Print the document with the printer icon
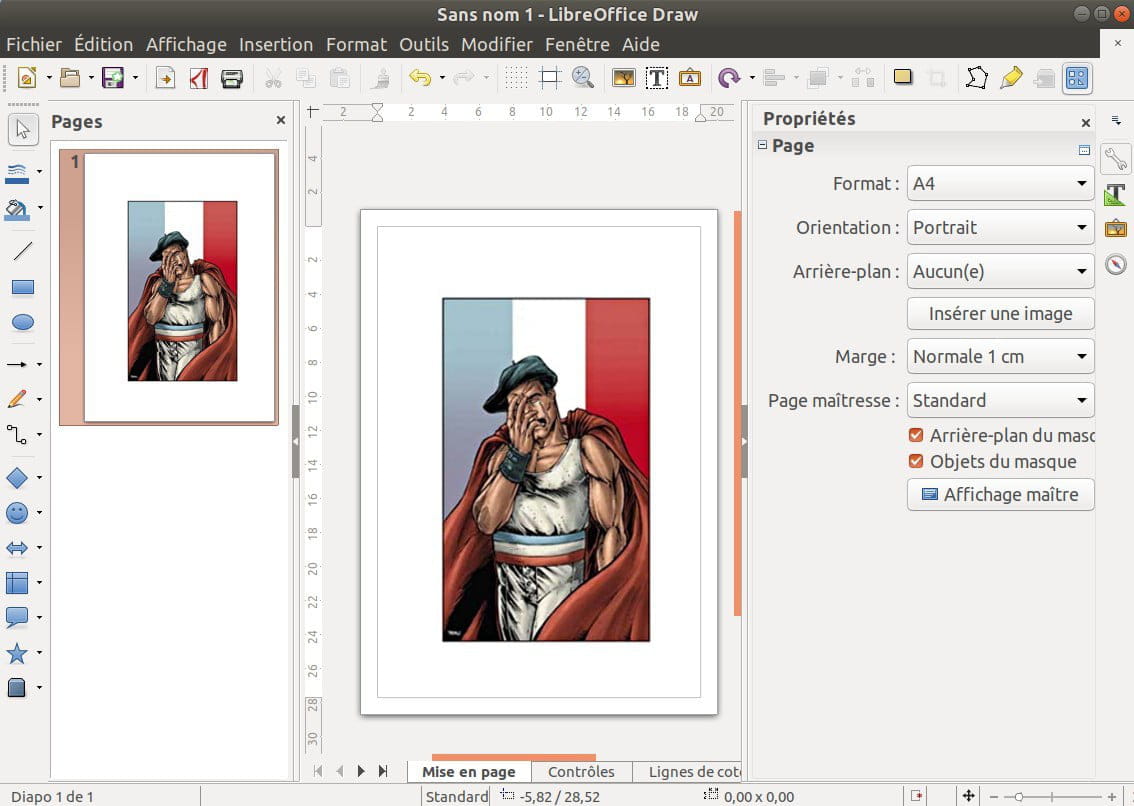 (231, 77)
